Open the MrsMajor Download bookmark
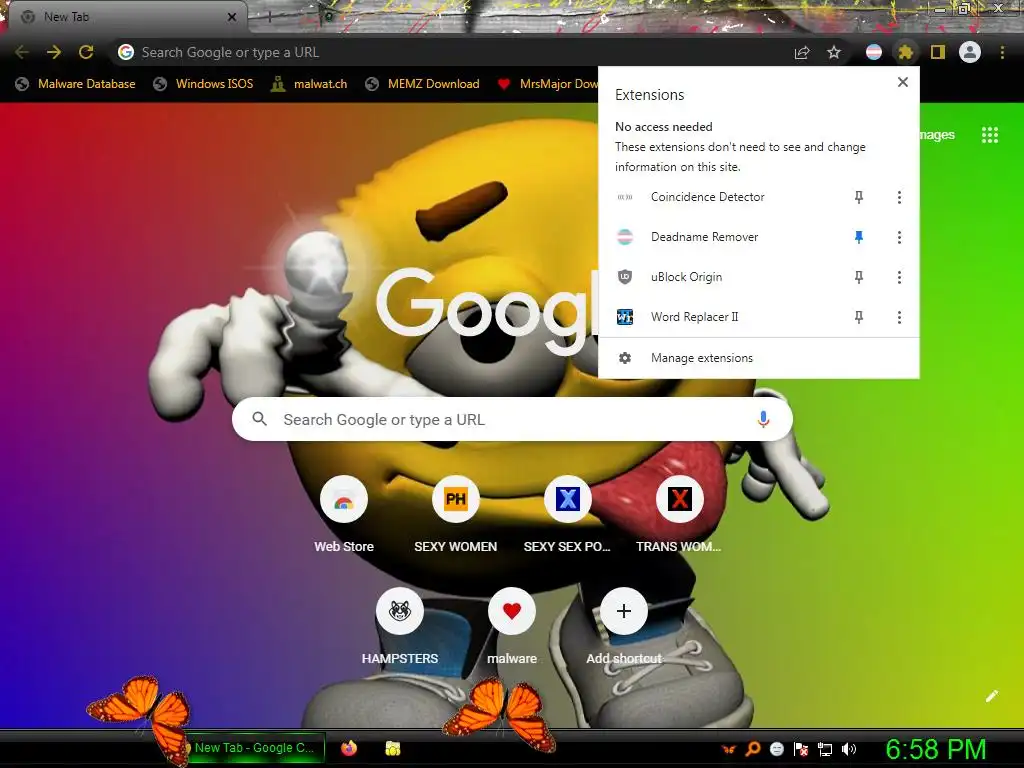 [547, 84]
